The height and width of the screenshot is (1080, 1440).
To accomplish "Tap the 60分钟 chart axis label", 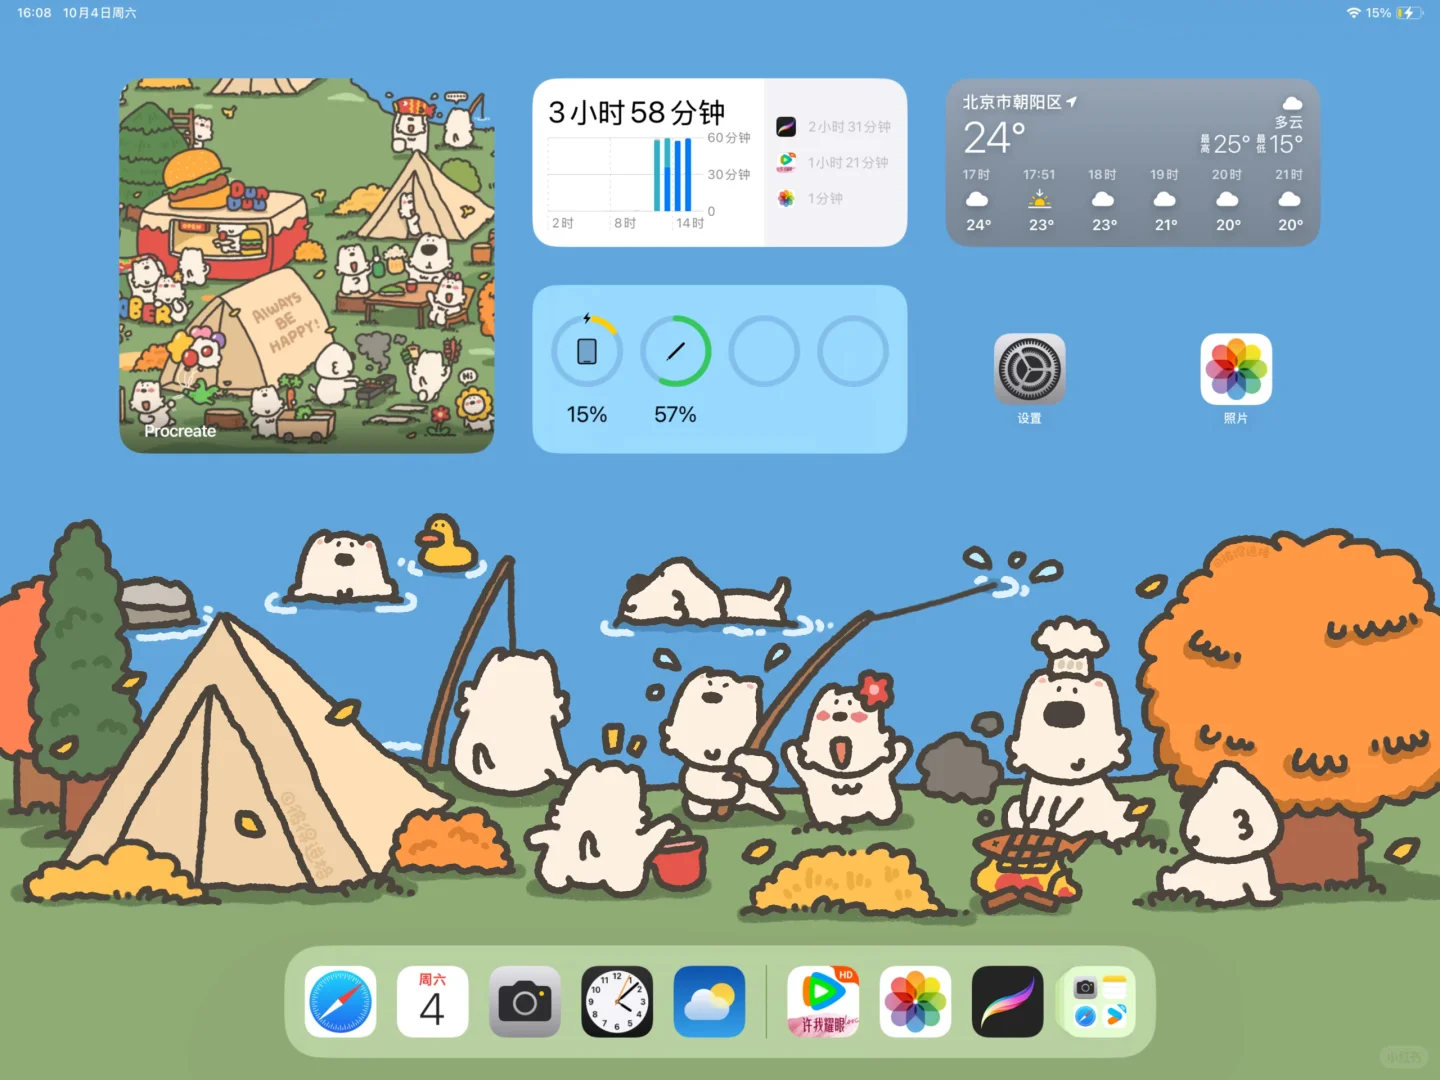I will point(729,138).
